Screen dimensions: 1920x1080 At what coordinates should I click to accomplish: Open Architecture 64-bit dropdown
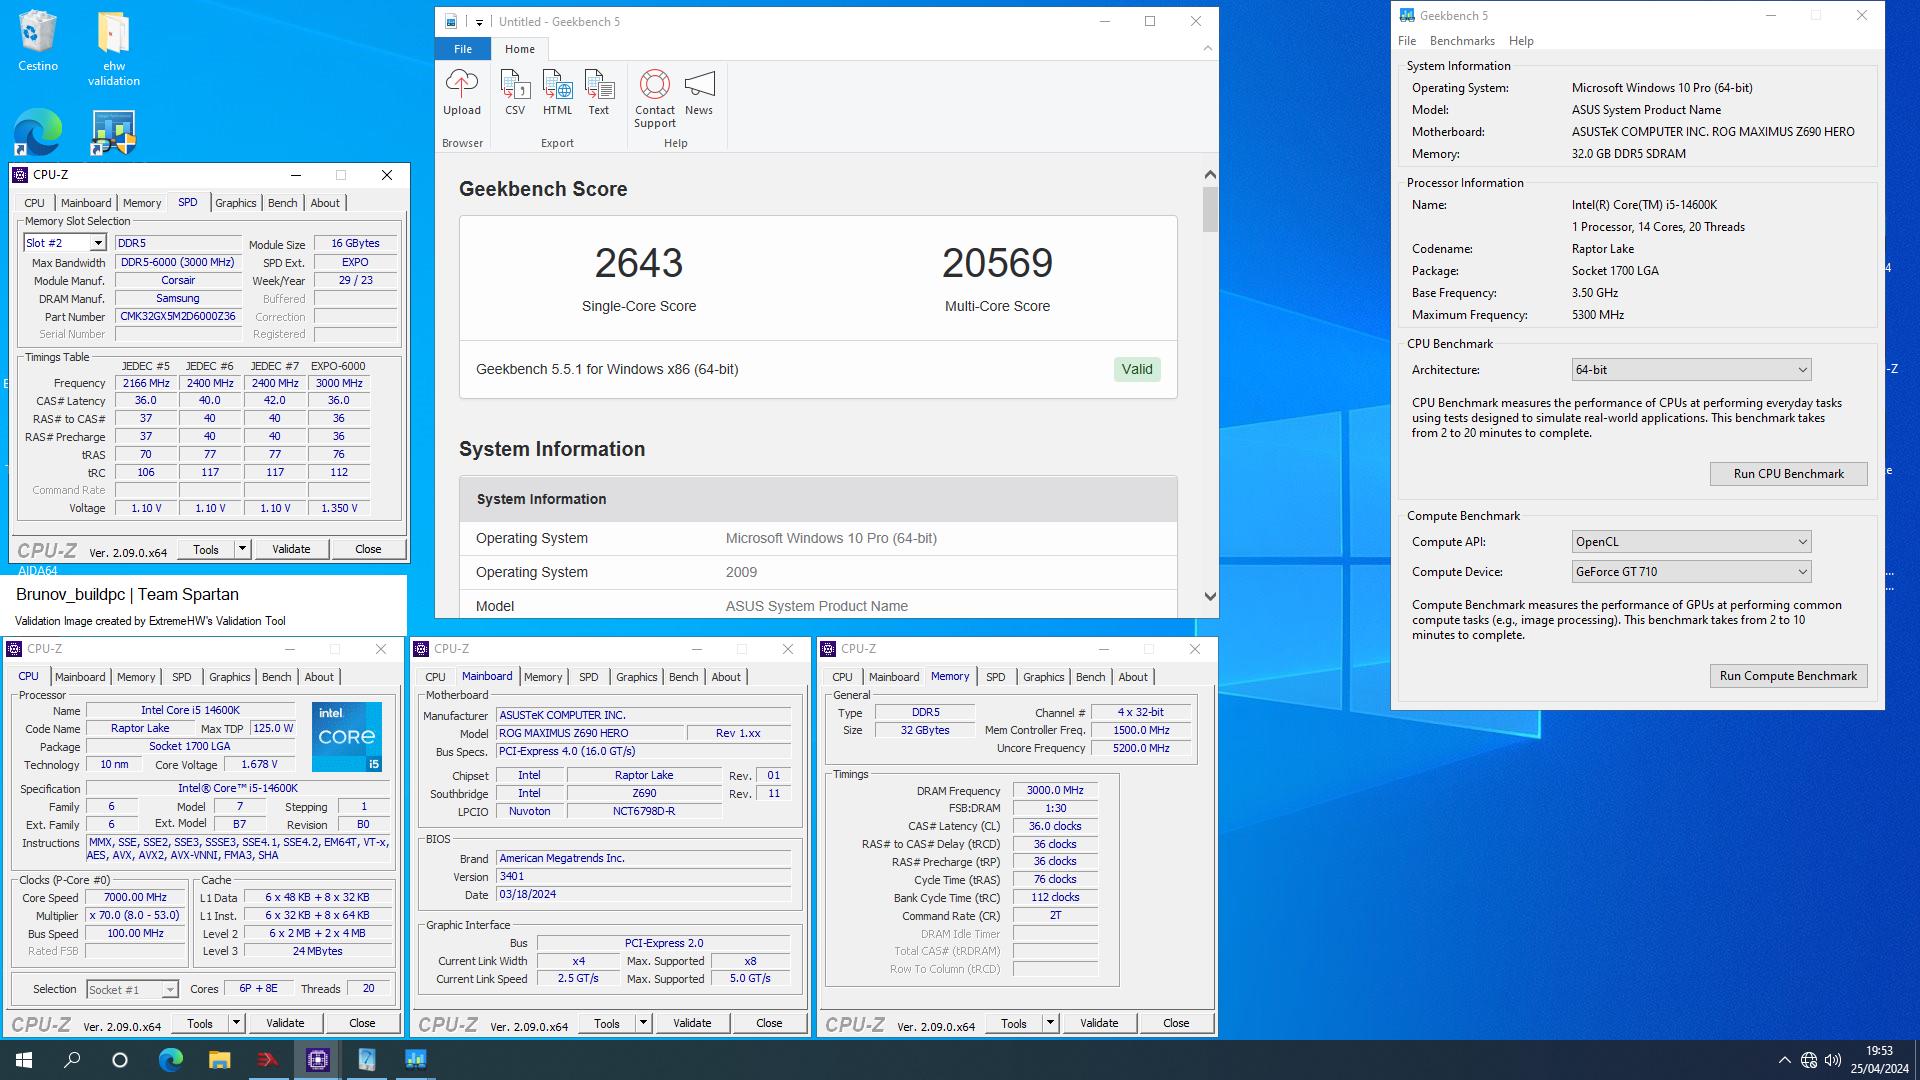click(1691, 370)
